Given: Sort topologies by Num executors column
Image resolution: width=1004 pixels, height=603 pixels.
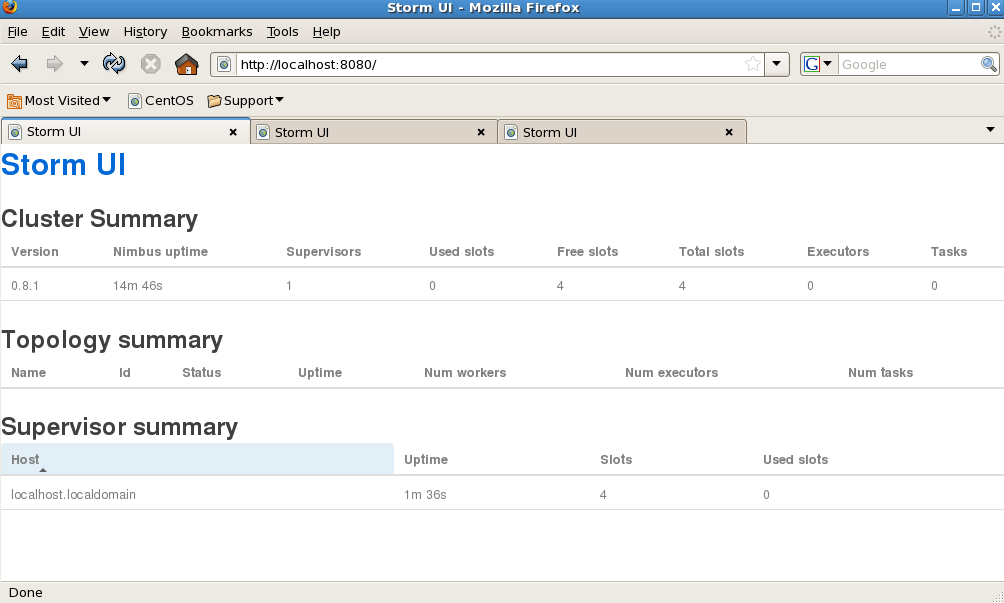Looking at the screenshot, I should (671, 372).
